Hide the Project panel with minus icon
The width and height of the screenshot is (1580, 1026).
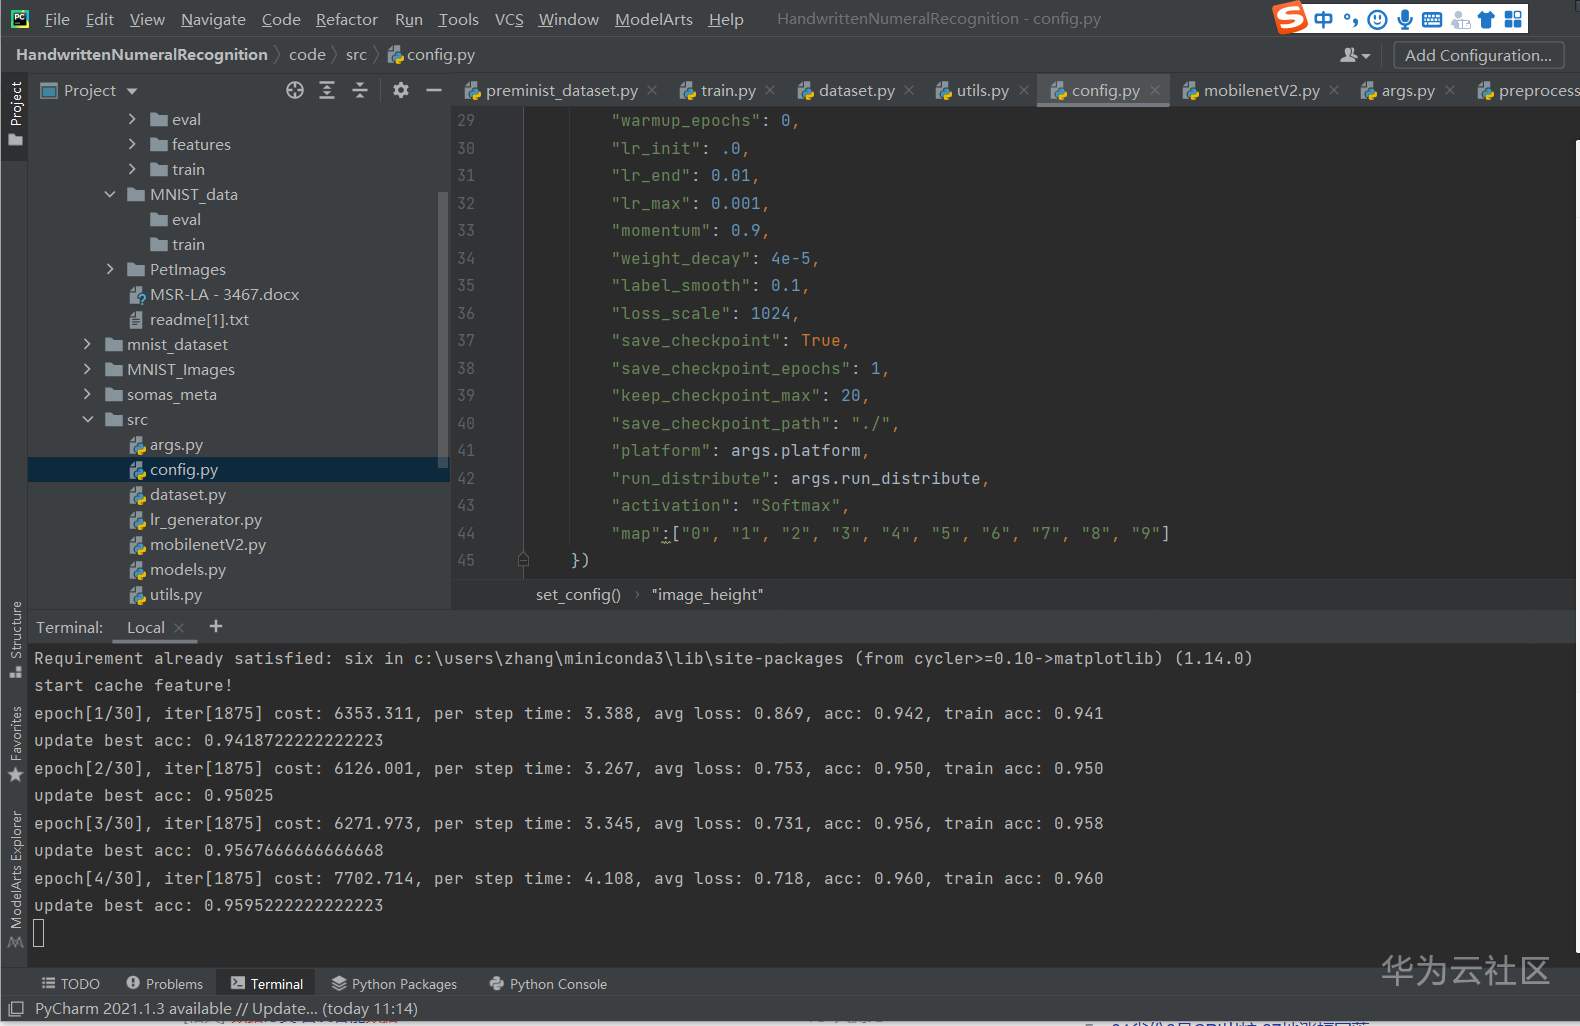click(x=434, y=91)
